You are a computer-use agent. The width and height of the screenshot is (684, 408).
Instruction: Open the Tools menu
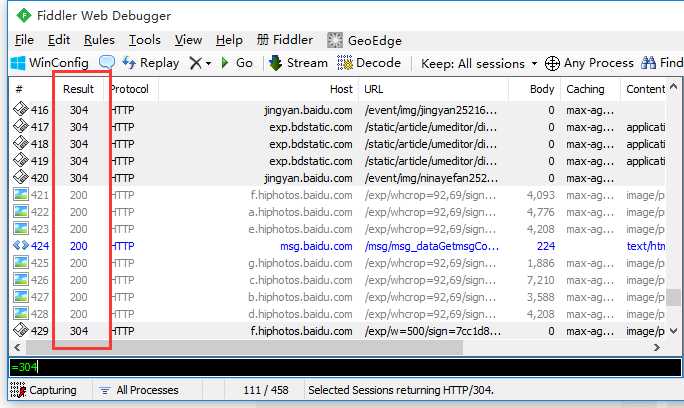[x=145, y=40]
